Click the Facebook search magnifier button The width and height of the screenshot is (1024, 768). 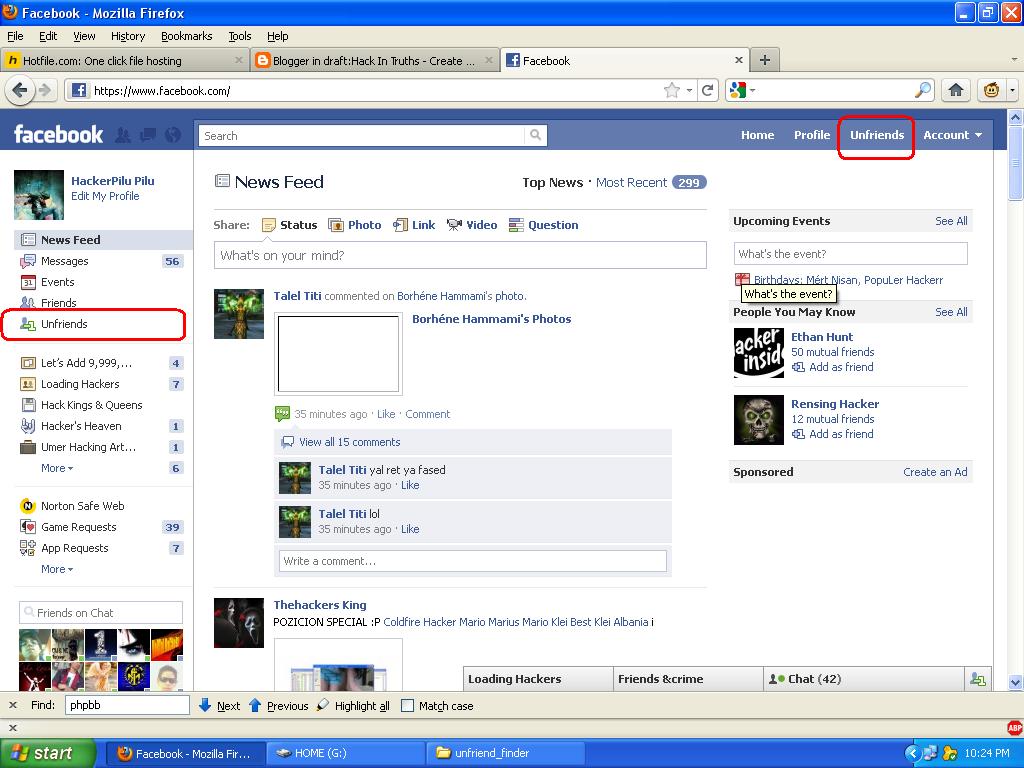536,135
